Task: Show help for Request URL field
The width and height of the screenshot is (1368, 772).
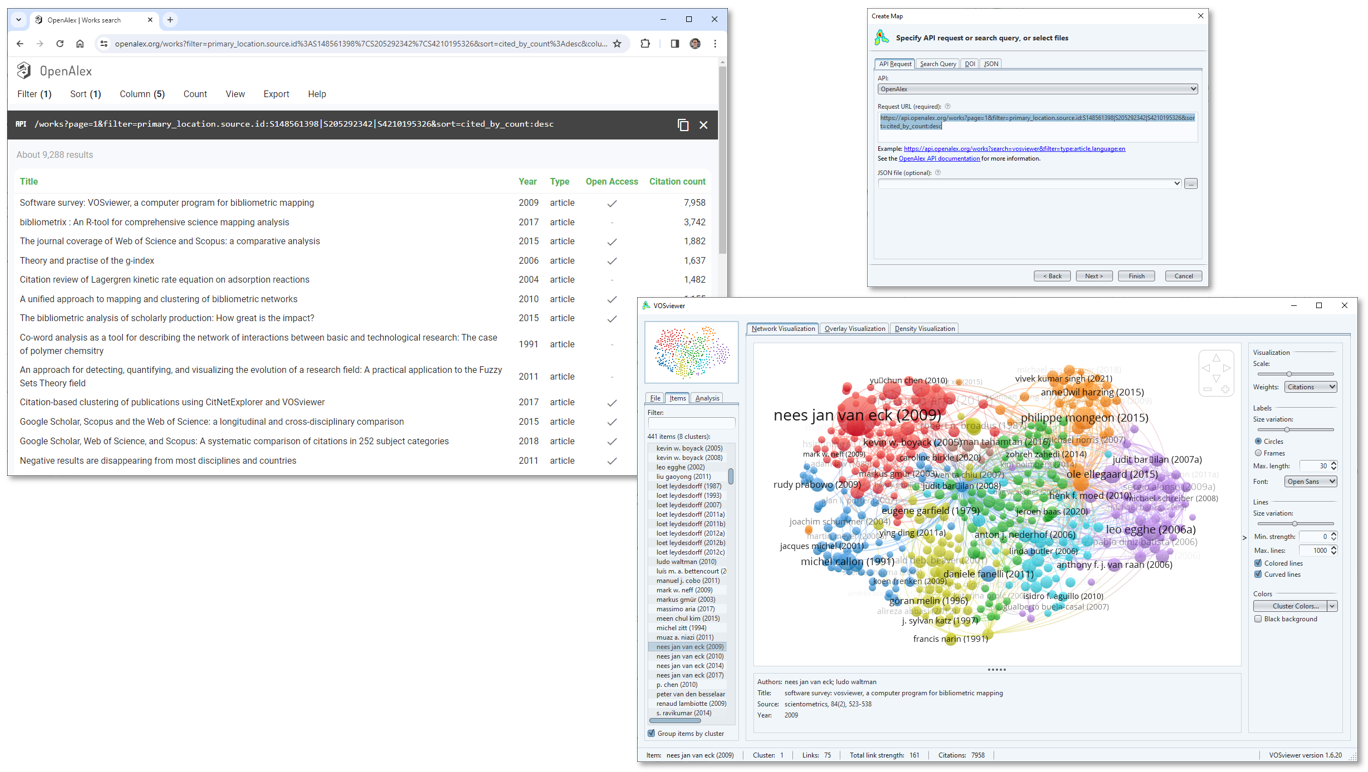Action: [x=948, y=106]
